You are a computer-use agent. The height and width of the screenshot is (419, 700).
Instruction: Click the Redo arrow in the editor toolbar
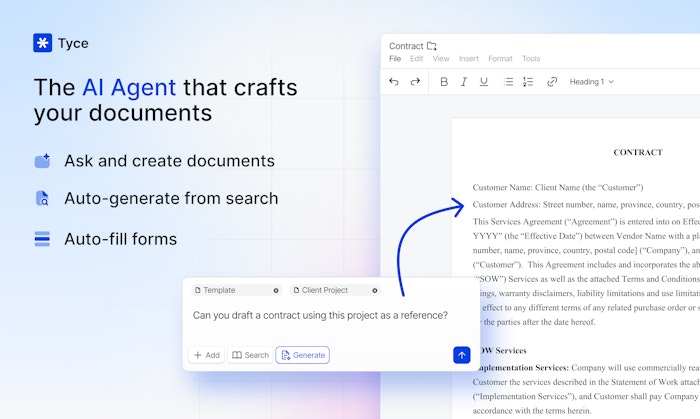tap(415, 82)
